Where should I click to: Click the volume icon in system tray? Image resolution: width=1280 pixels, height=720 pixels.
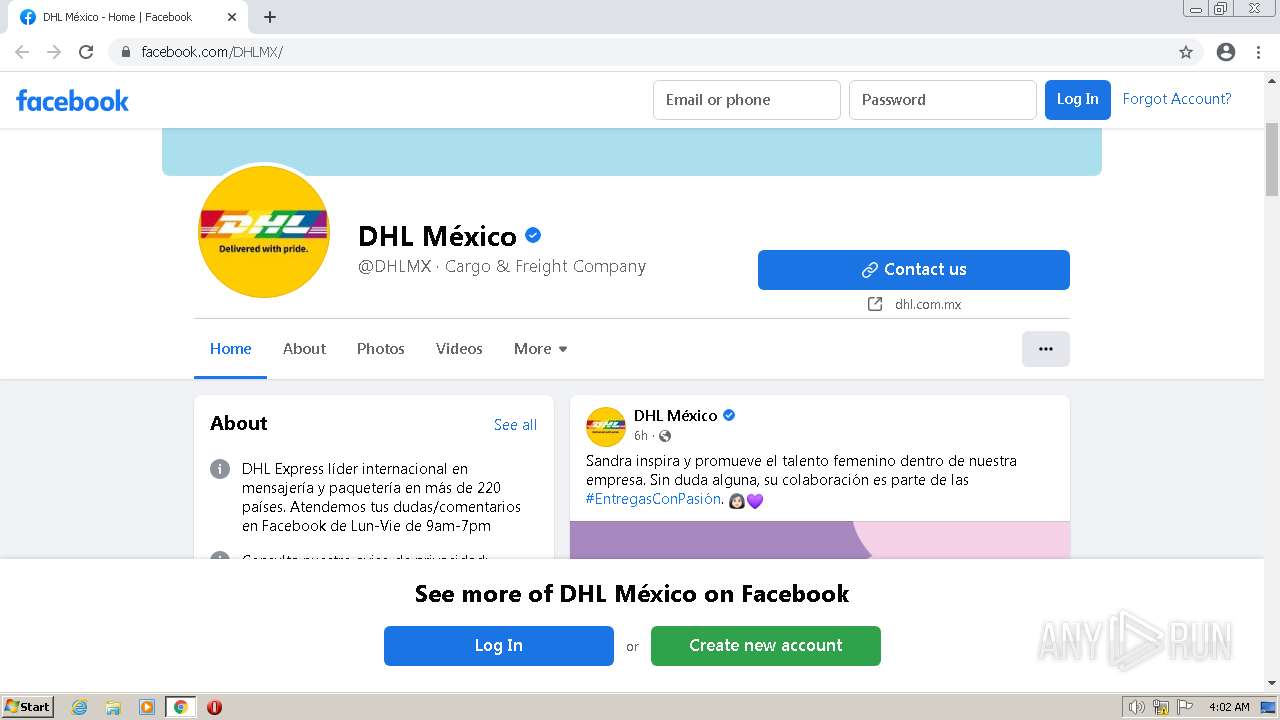1137,707
